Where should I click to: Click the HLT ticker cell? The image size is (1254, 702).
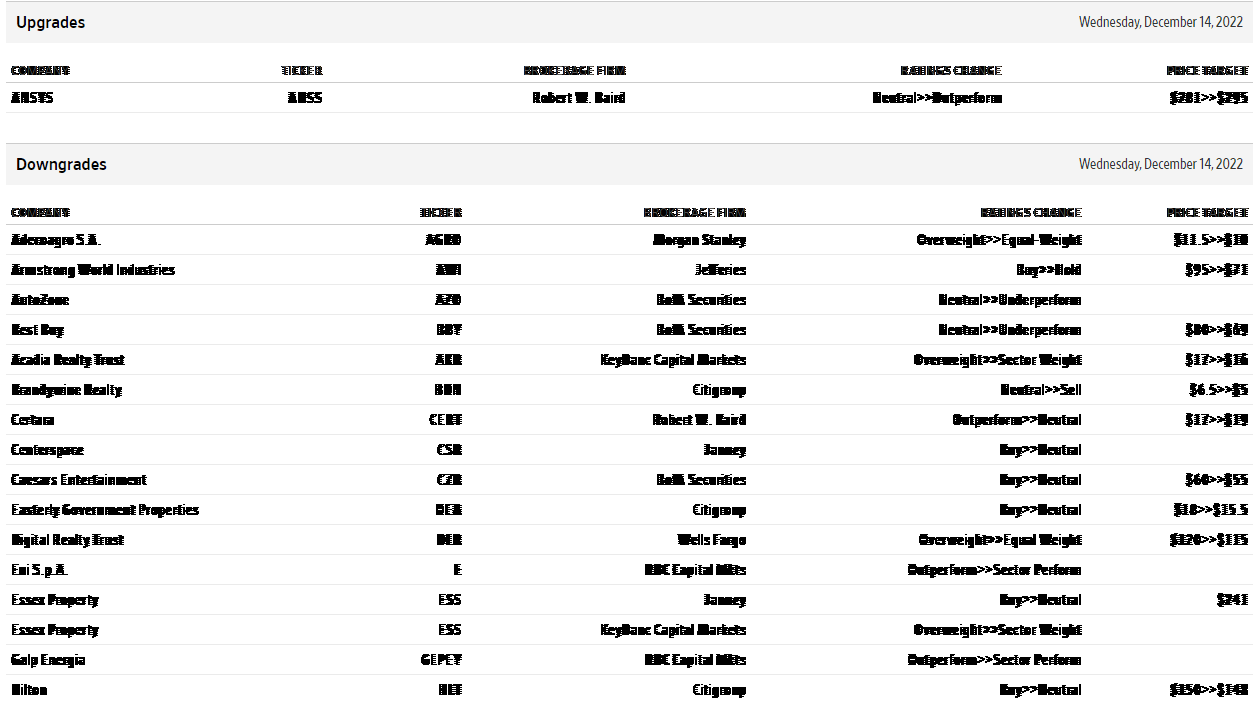pyautogui.click(x=450, y=690)
